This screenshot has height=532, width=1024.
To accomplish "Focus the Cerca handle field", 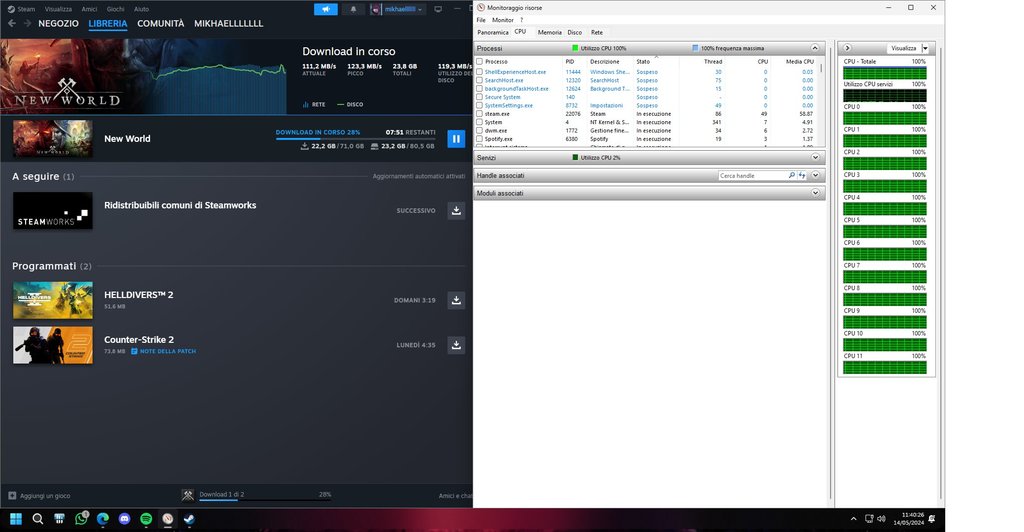I will tap(751, 176).
